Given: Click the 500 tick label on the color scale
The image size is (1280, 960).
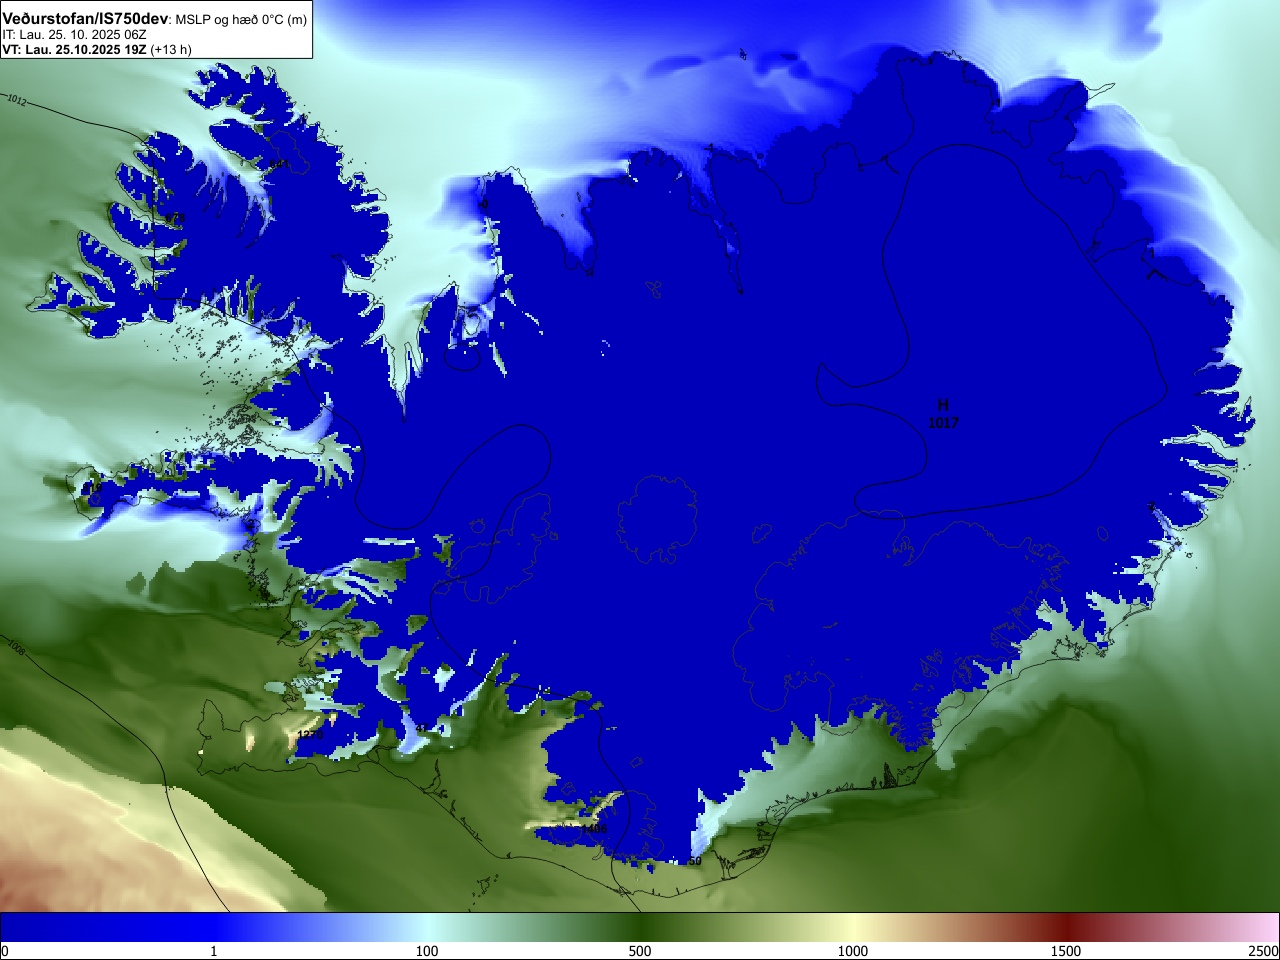Looking at the screenshot, I should click(x=640, y=951).
